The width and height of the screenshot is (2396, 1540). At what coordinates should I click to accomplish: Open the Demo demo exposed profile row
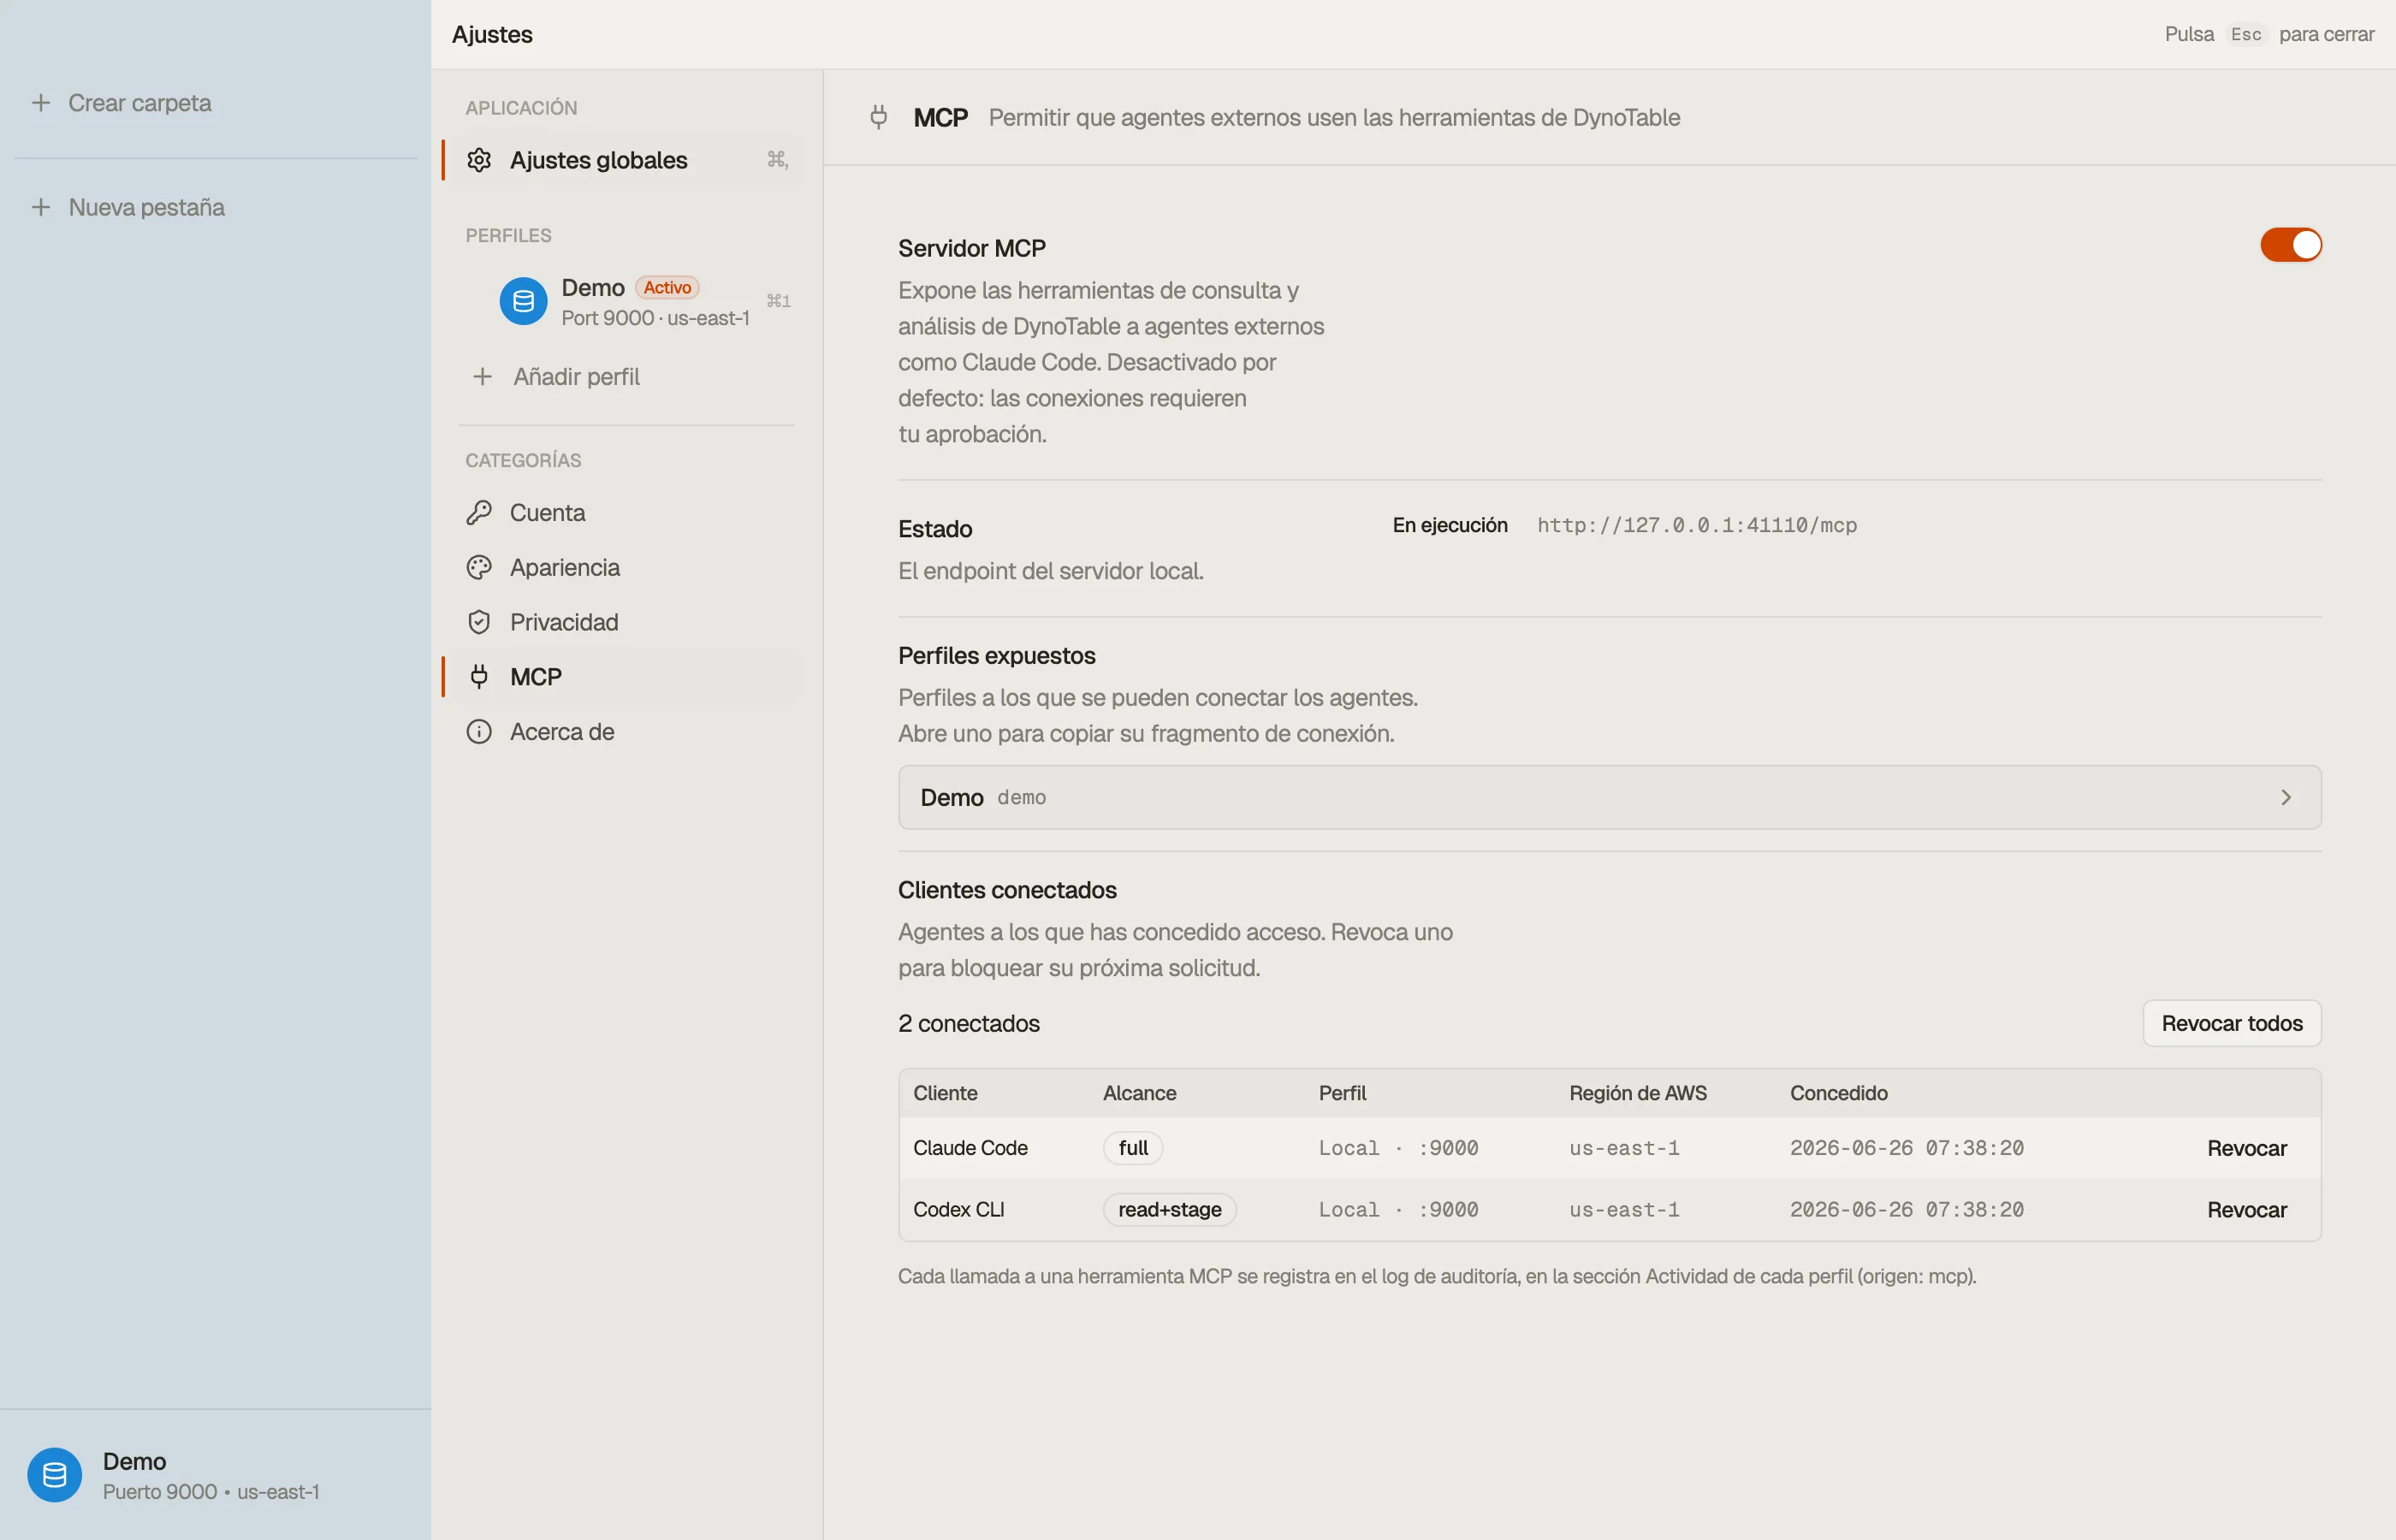(1609, 798)
